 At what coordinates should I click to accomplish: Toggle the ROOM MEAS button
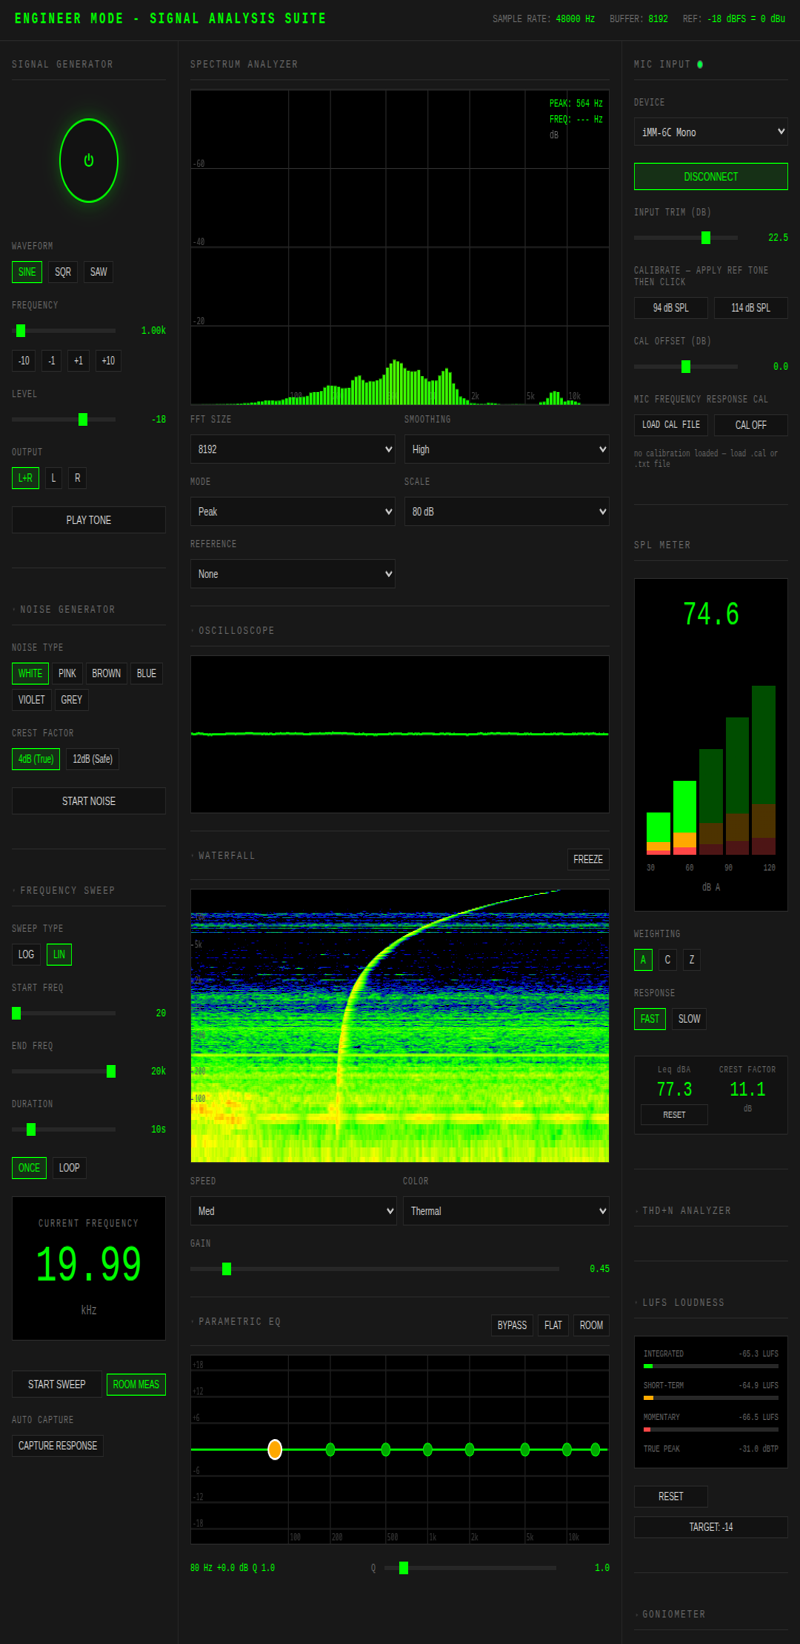click(x=136, y=1385)
